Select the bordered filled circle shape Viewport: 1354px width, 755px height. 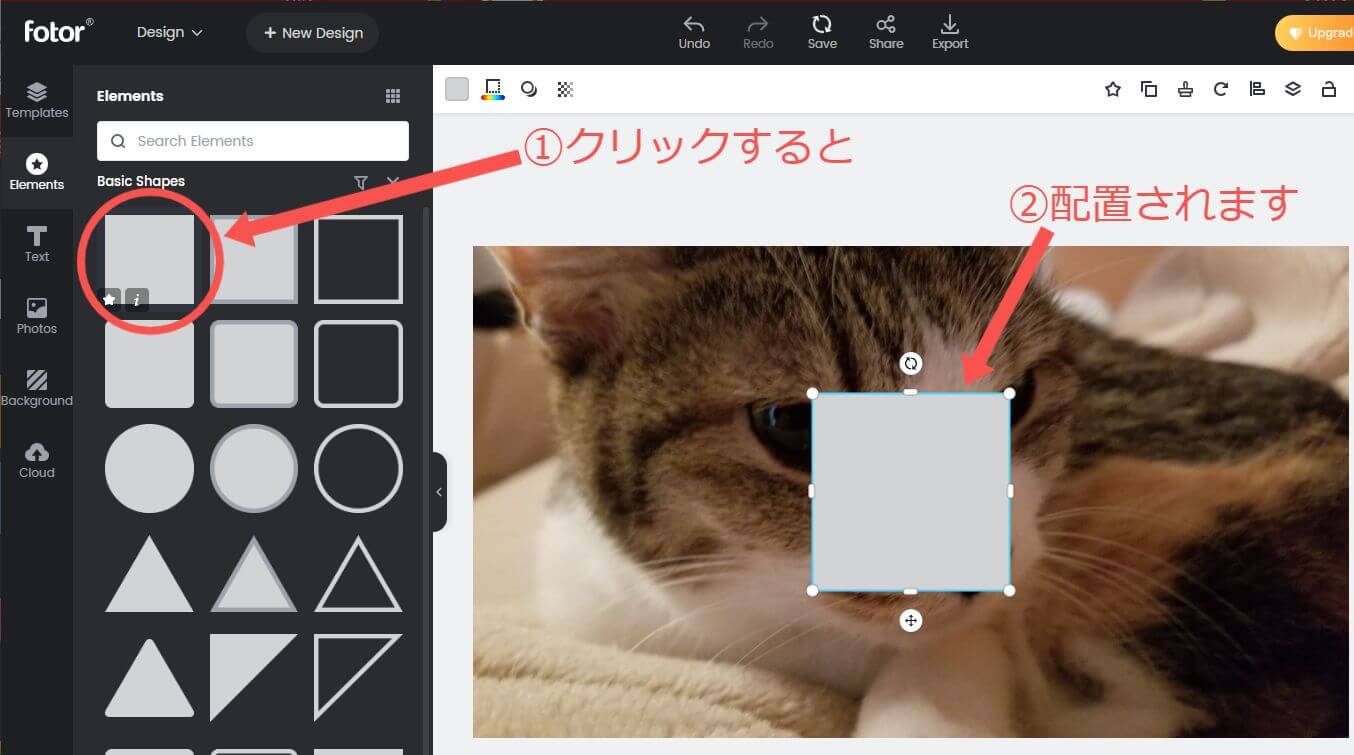click(x=254, y=468)
